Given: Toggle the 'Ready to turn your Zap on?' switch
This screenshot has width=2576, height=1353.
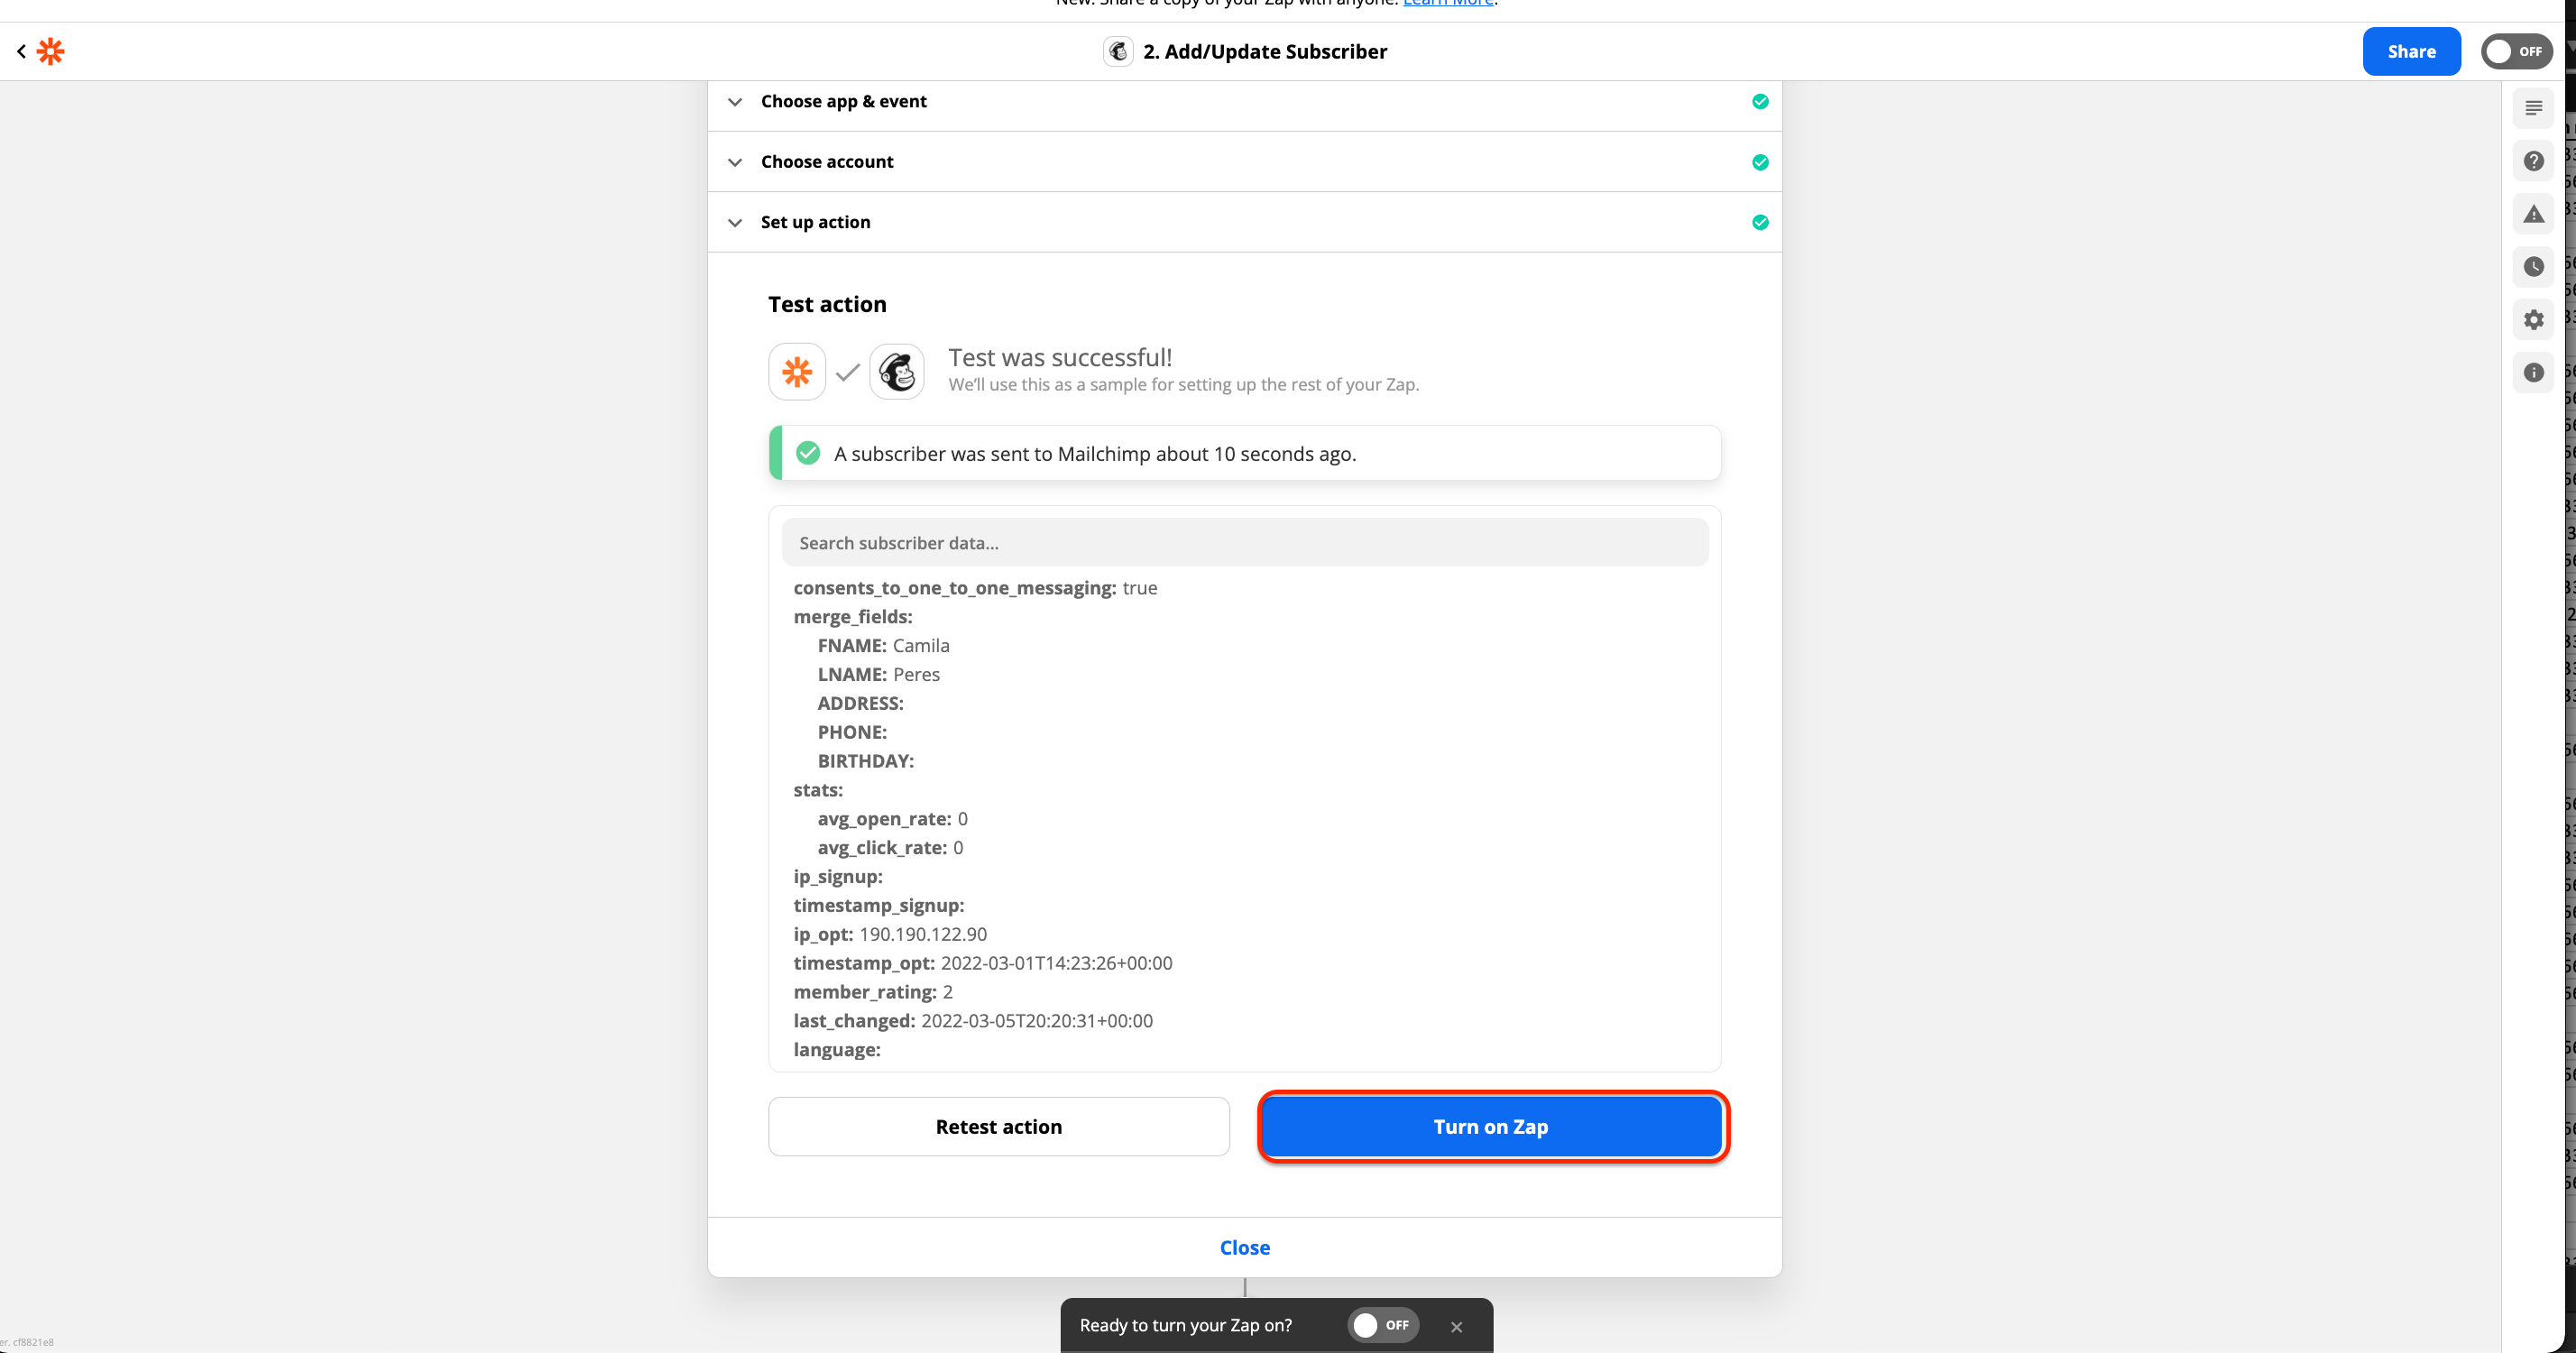Looking at the screenshot, I should coord(1383,1325).
